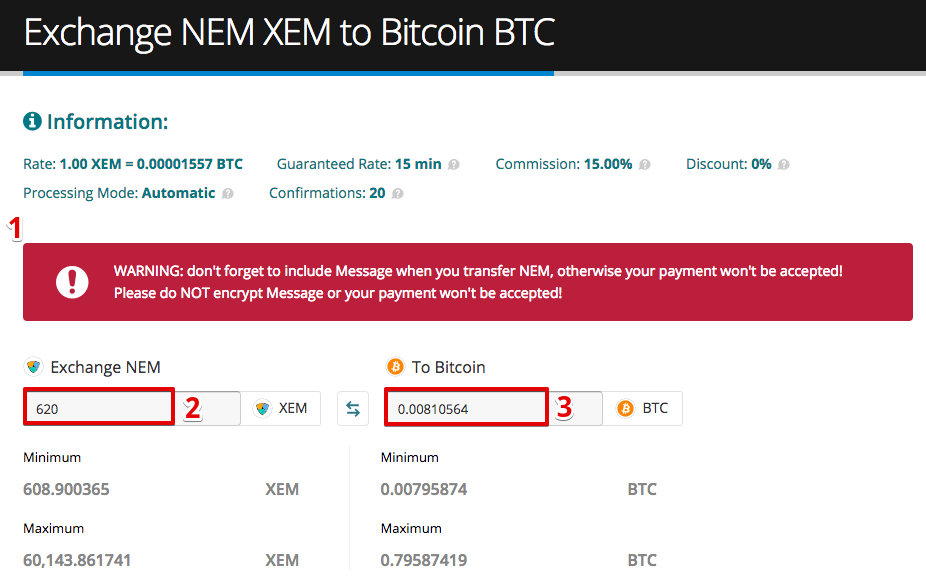The height and width of the screenshot is (581, 926).
Task: Open the XEM currency selector
Action: pyautogui.click(x=281, y=409)
